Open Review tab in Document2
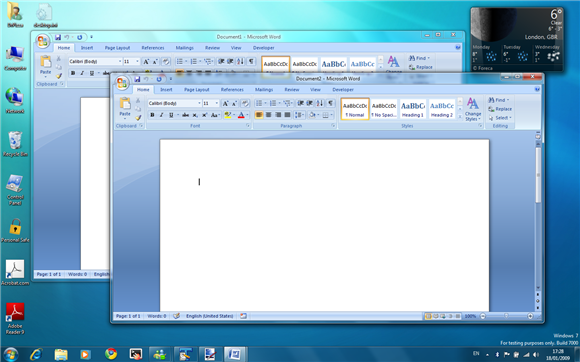The width and height of the screenshot is (580, 362). 292,89
